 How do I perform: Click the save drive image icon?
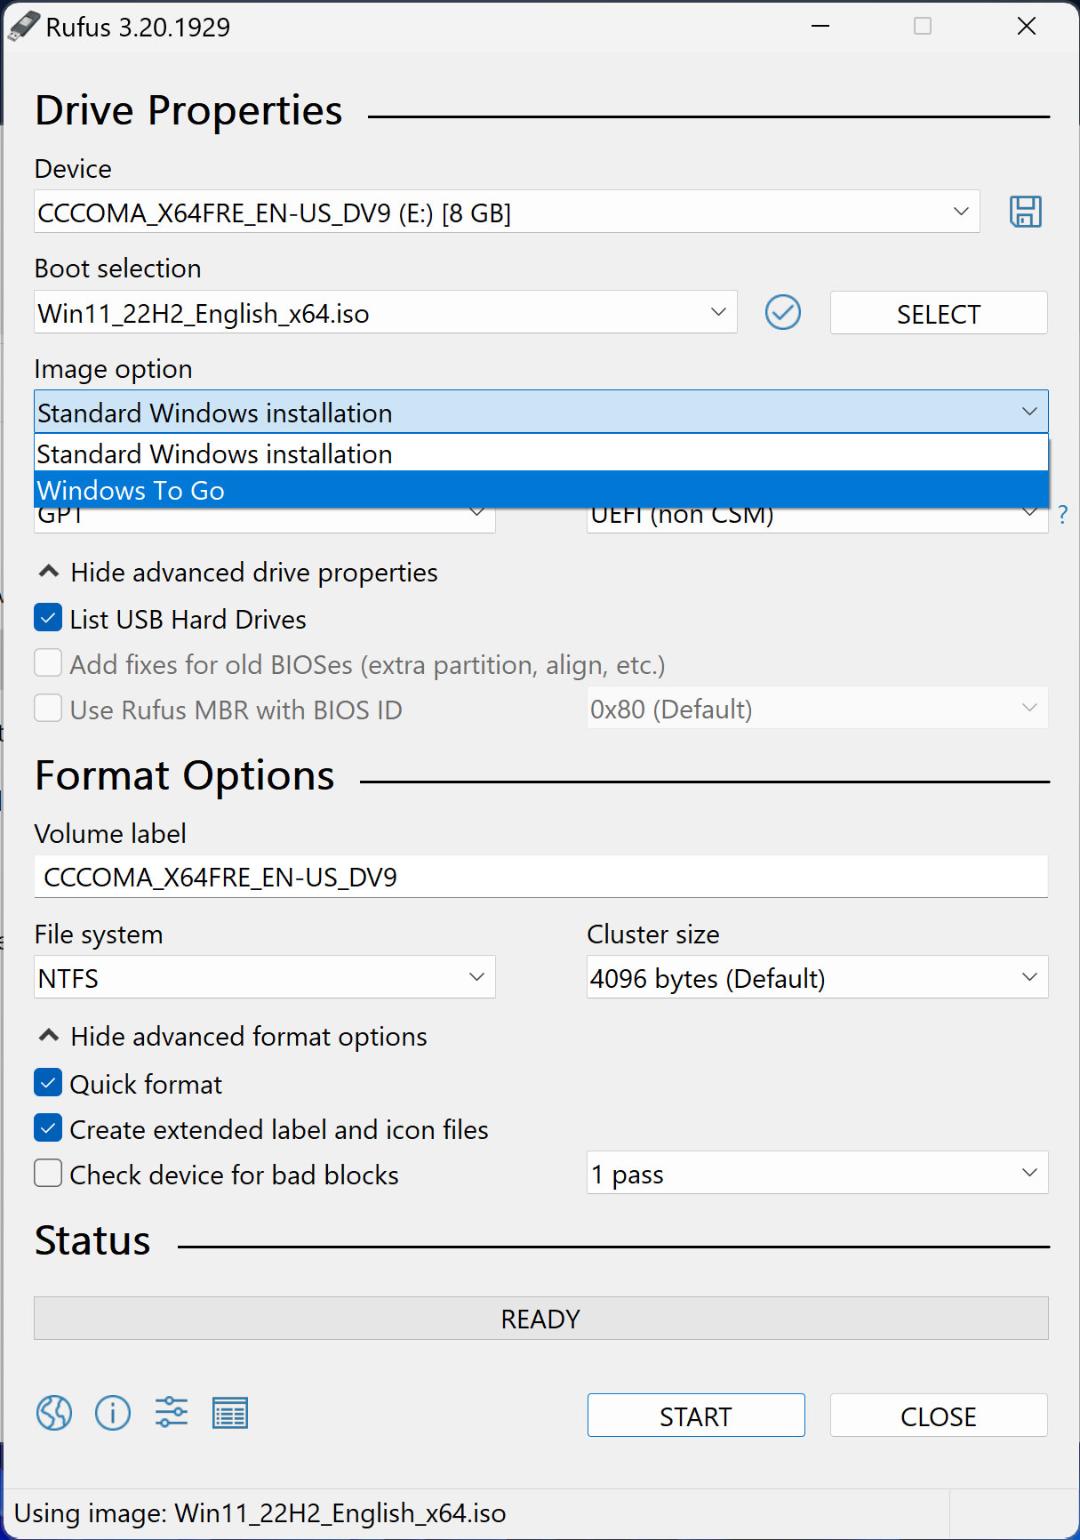coord(1025,212)
